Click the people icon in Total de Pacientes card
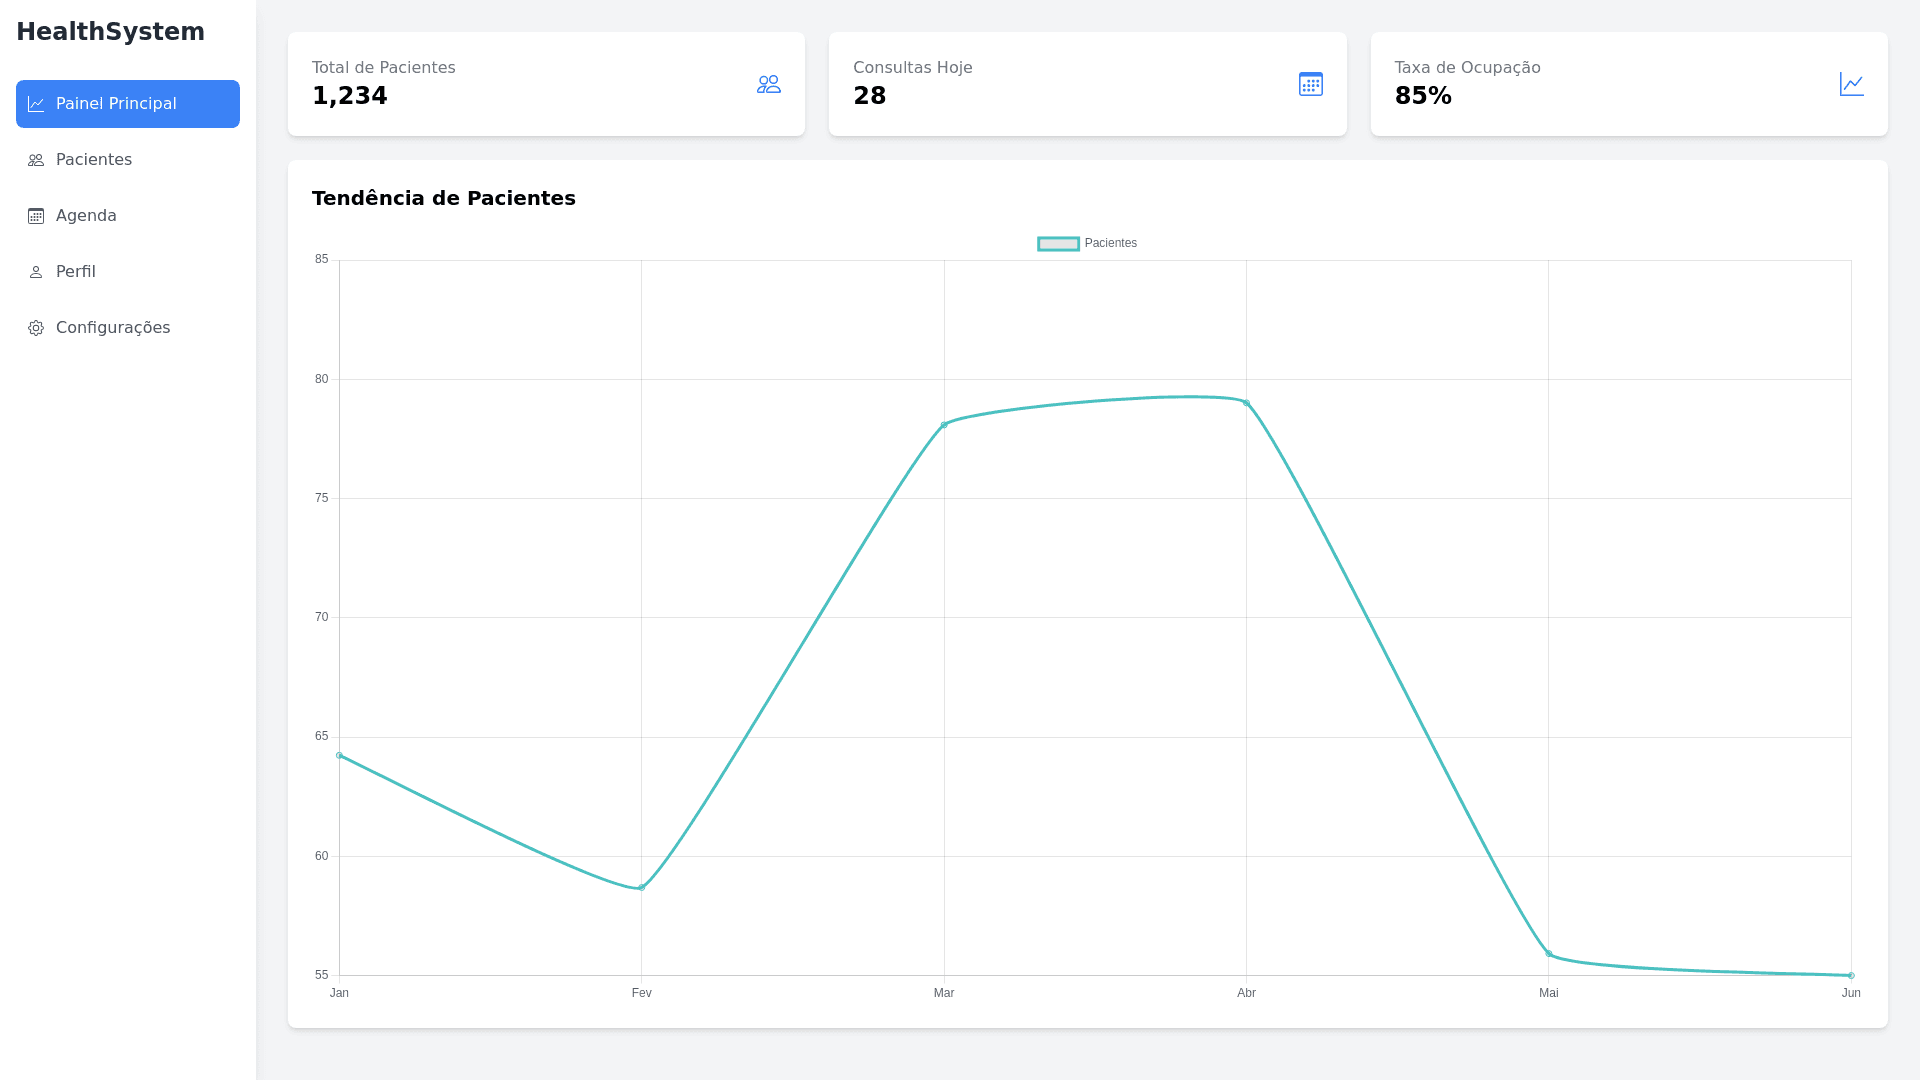 (768, 84)
